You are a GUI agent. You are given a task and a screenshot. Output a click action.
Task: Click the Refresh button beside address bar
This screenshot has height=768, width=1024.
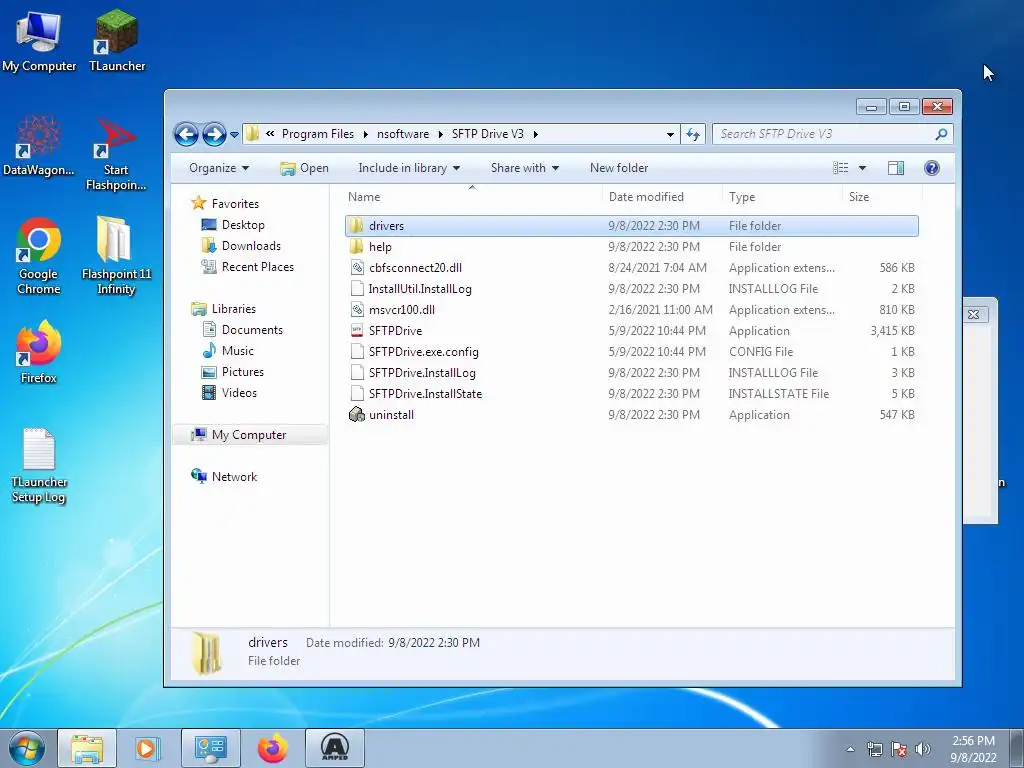point(693,135)
